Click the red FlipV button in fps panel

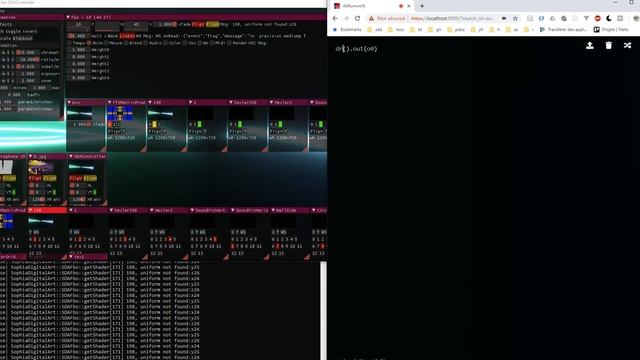tap(198, 24)
